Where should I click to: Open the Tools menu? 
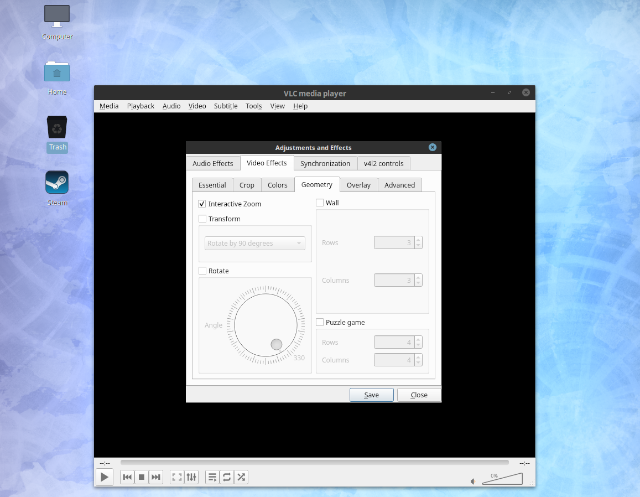tap(253, 106)
